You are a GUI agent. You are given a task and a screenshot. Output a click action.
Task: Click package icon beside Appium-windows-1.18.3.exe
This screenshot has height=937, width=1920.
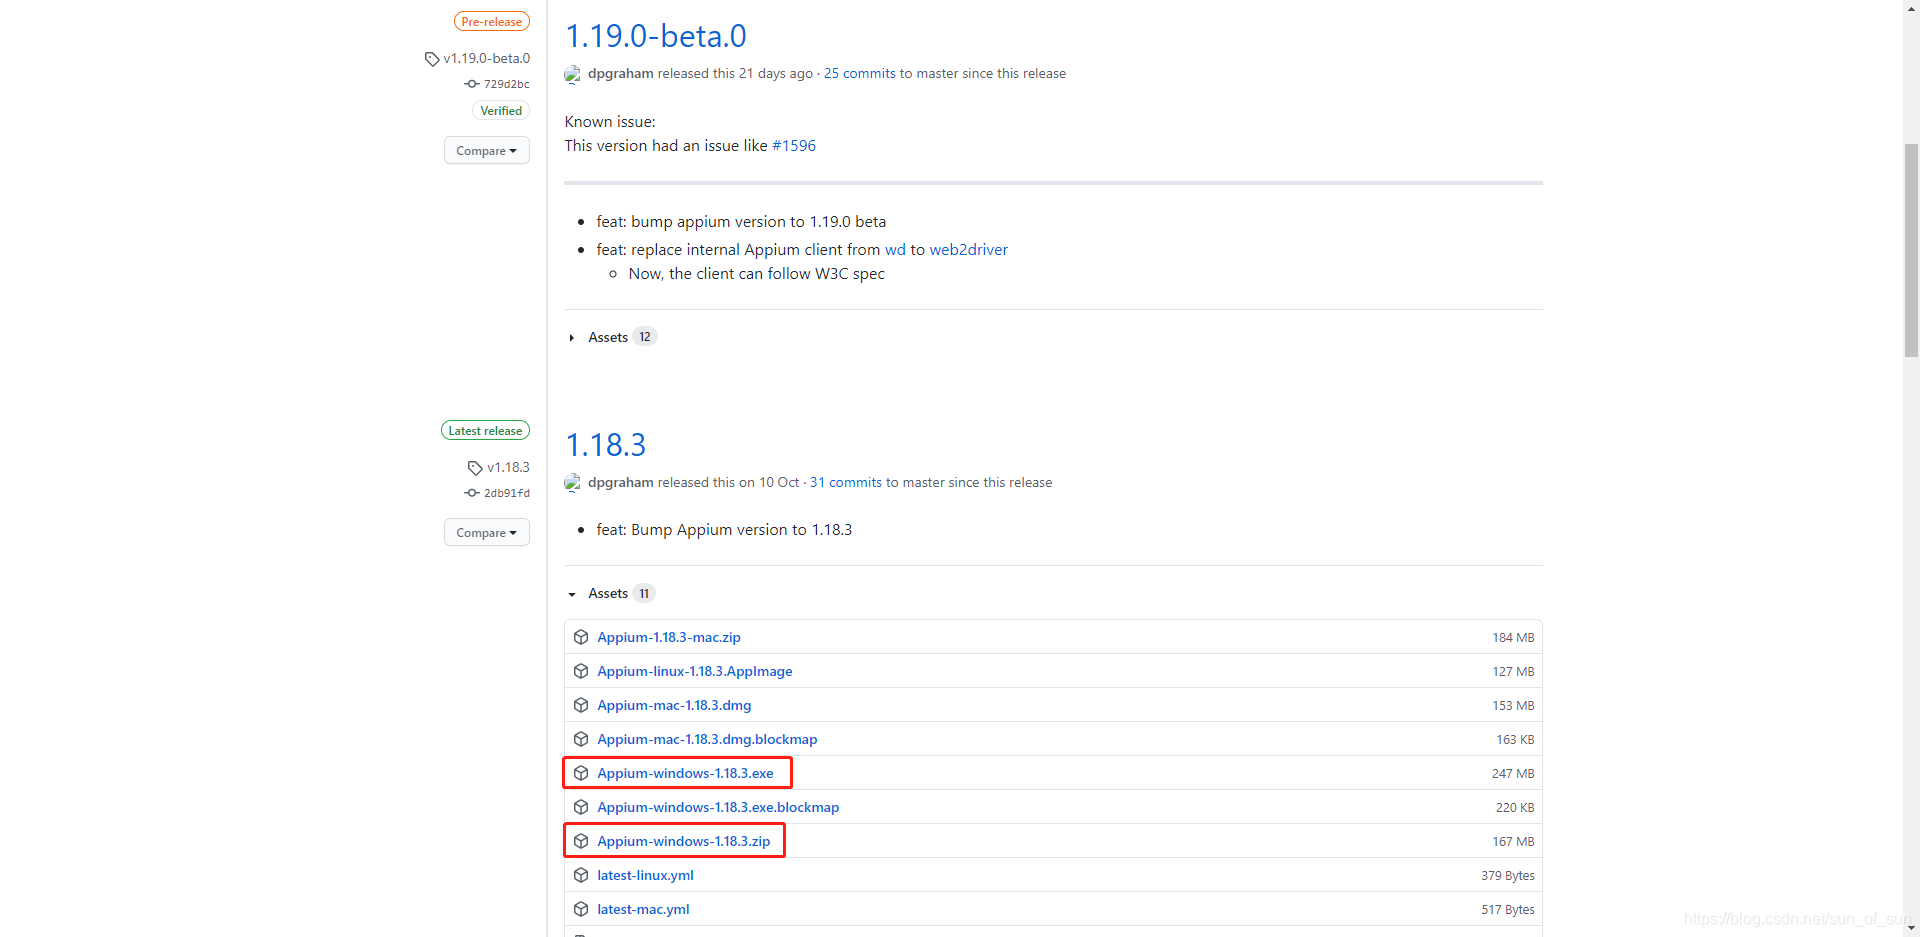coord(581,773)
